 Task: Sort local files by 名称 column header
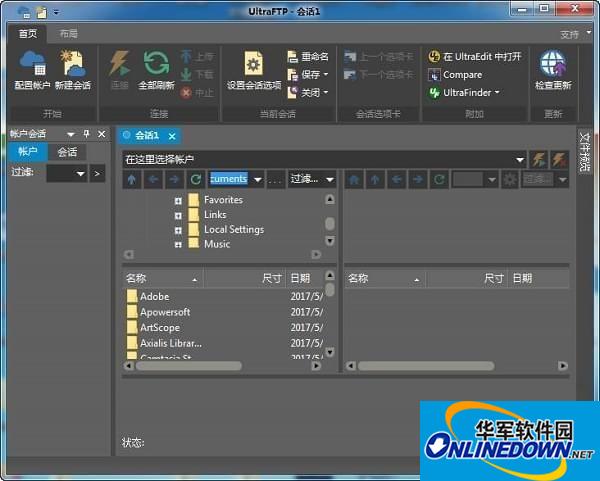click(160, 278)
